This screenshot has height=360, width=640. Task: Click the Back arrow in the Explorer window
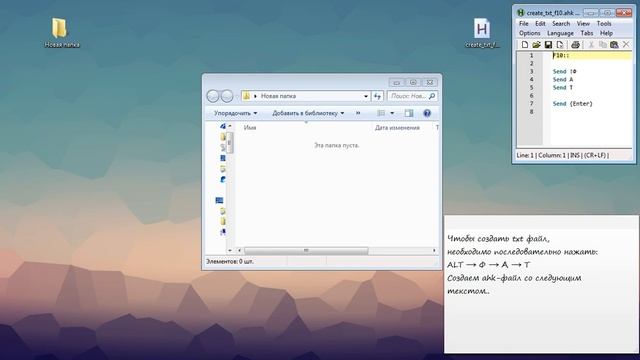click(213, 96)
